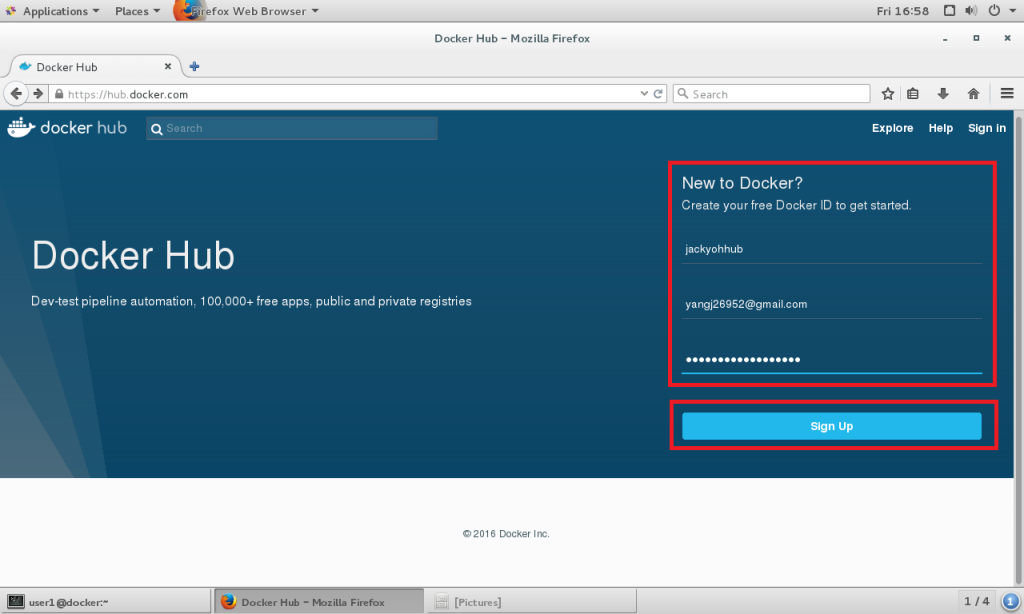Click the workspace switcher 1 / 4

pyautogui.click(x=976, y=601)
